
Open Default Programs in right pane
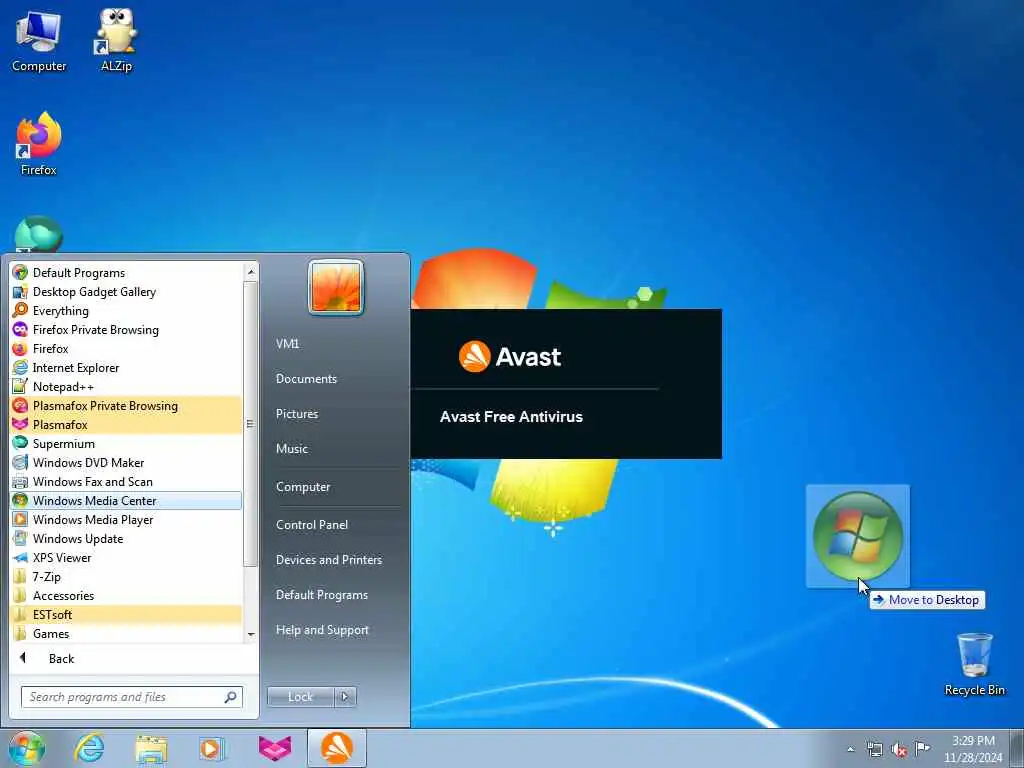pos(321,595)
